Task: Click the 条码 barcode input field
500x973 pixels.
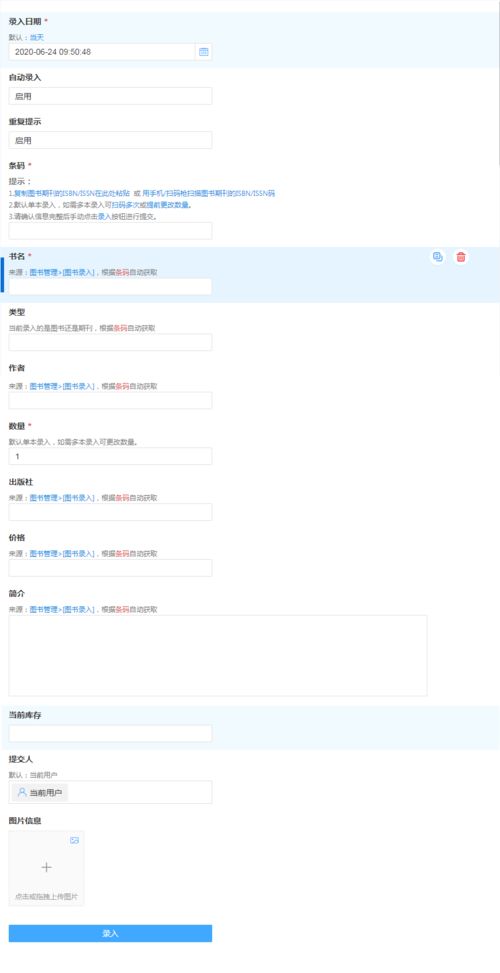Action: coord(110,231)
